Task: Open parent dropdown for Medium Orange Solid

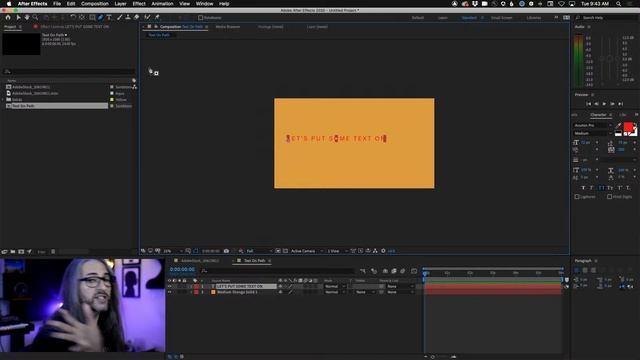Action: [399, 292]
